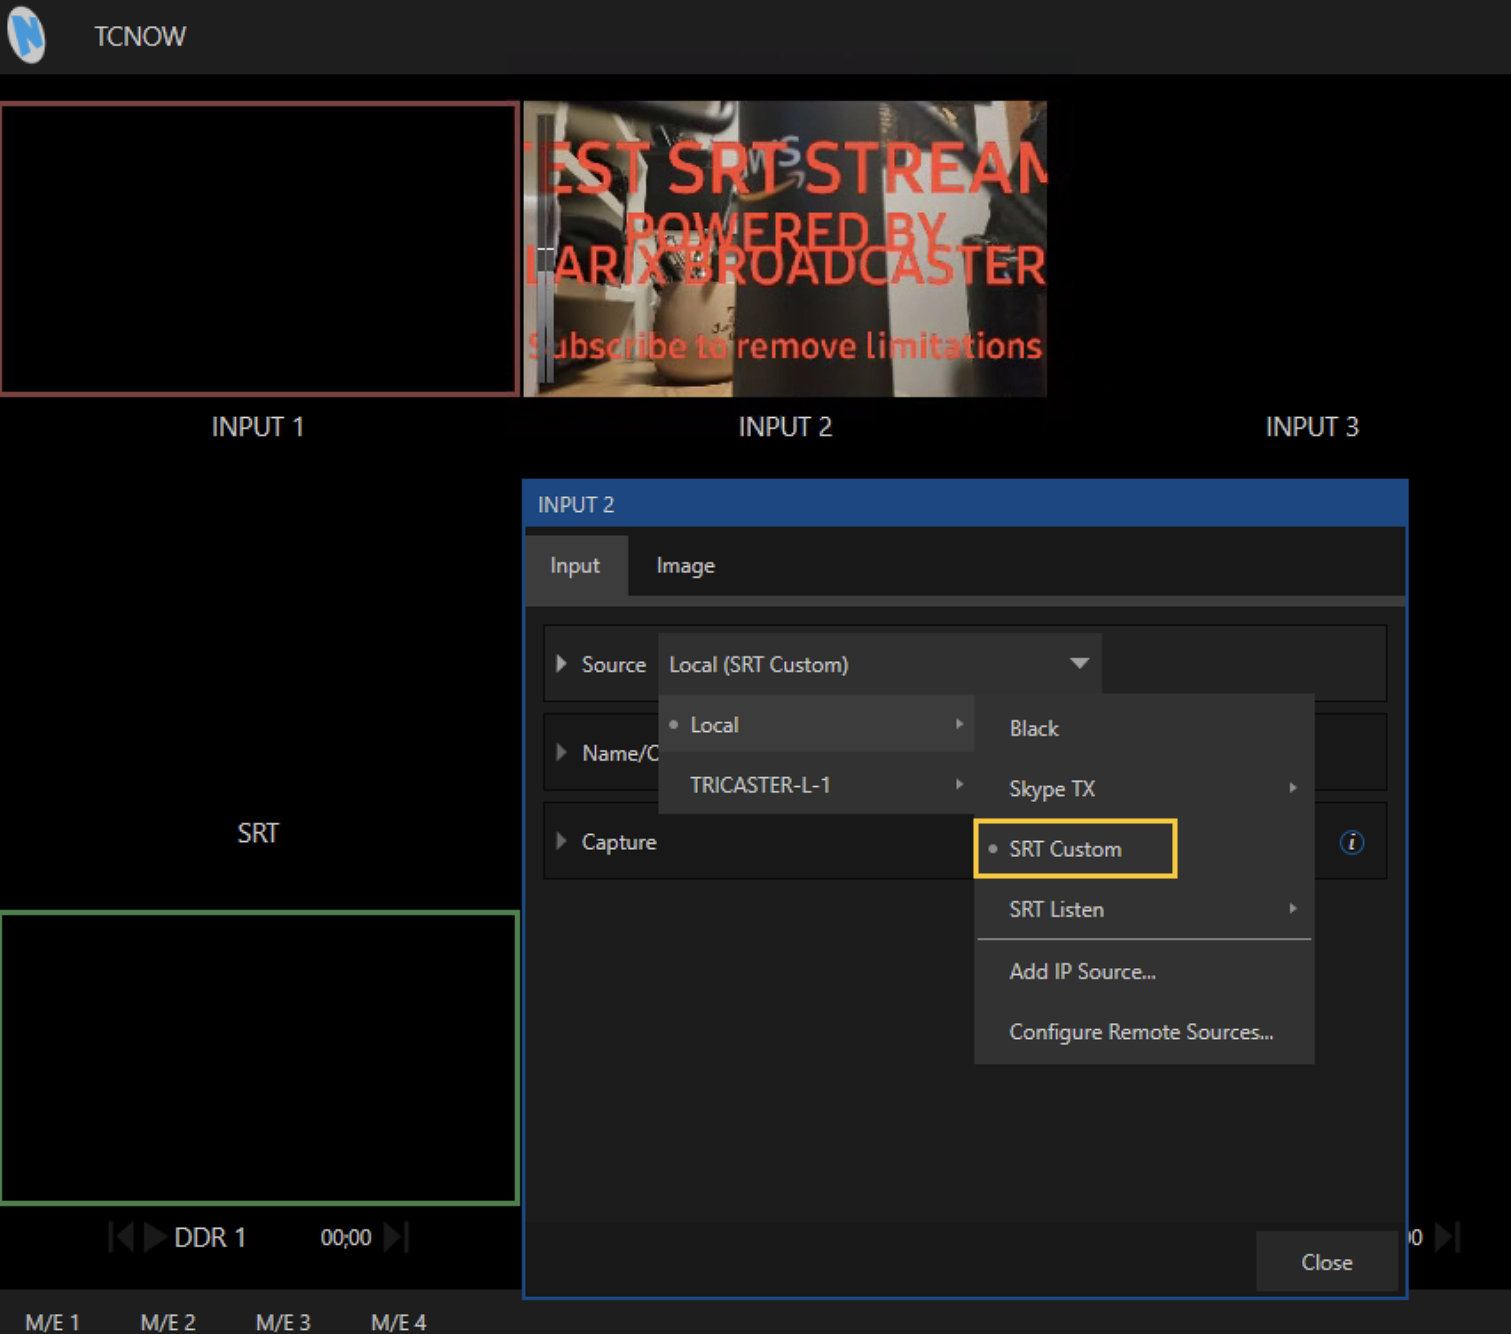Open the info icon in Capture row

point(1351,843)
